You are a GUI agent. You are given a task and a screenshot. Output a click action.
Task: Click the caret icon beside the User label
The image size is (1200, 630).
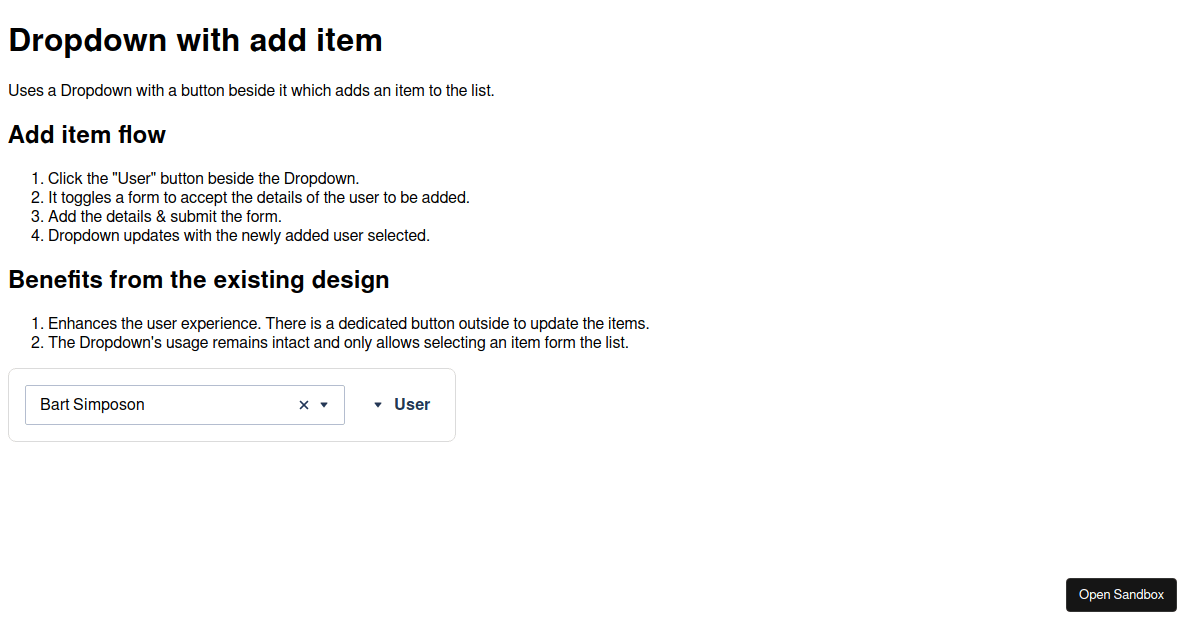377,404
